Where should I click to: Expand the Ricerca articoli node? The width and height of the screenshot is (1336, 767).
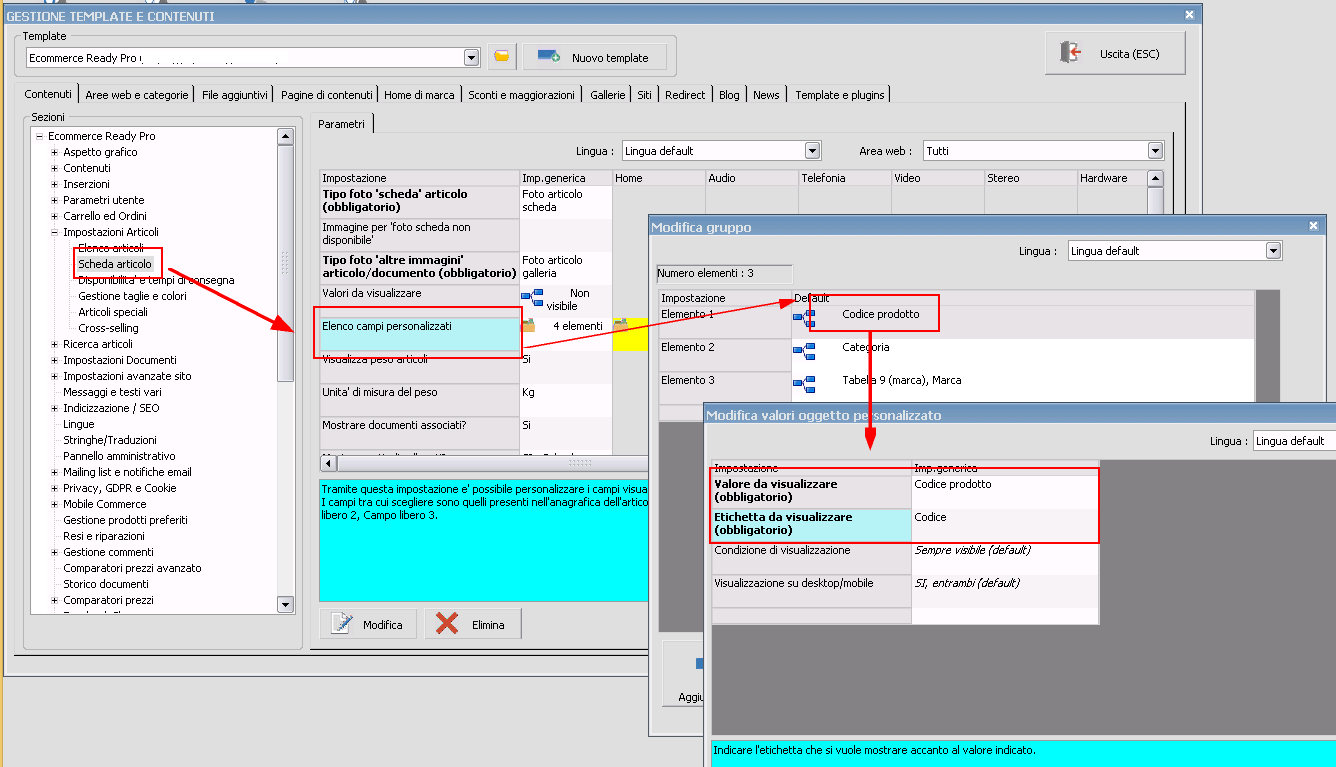click(55, 344)
